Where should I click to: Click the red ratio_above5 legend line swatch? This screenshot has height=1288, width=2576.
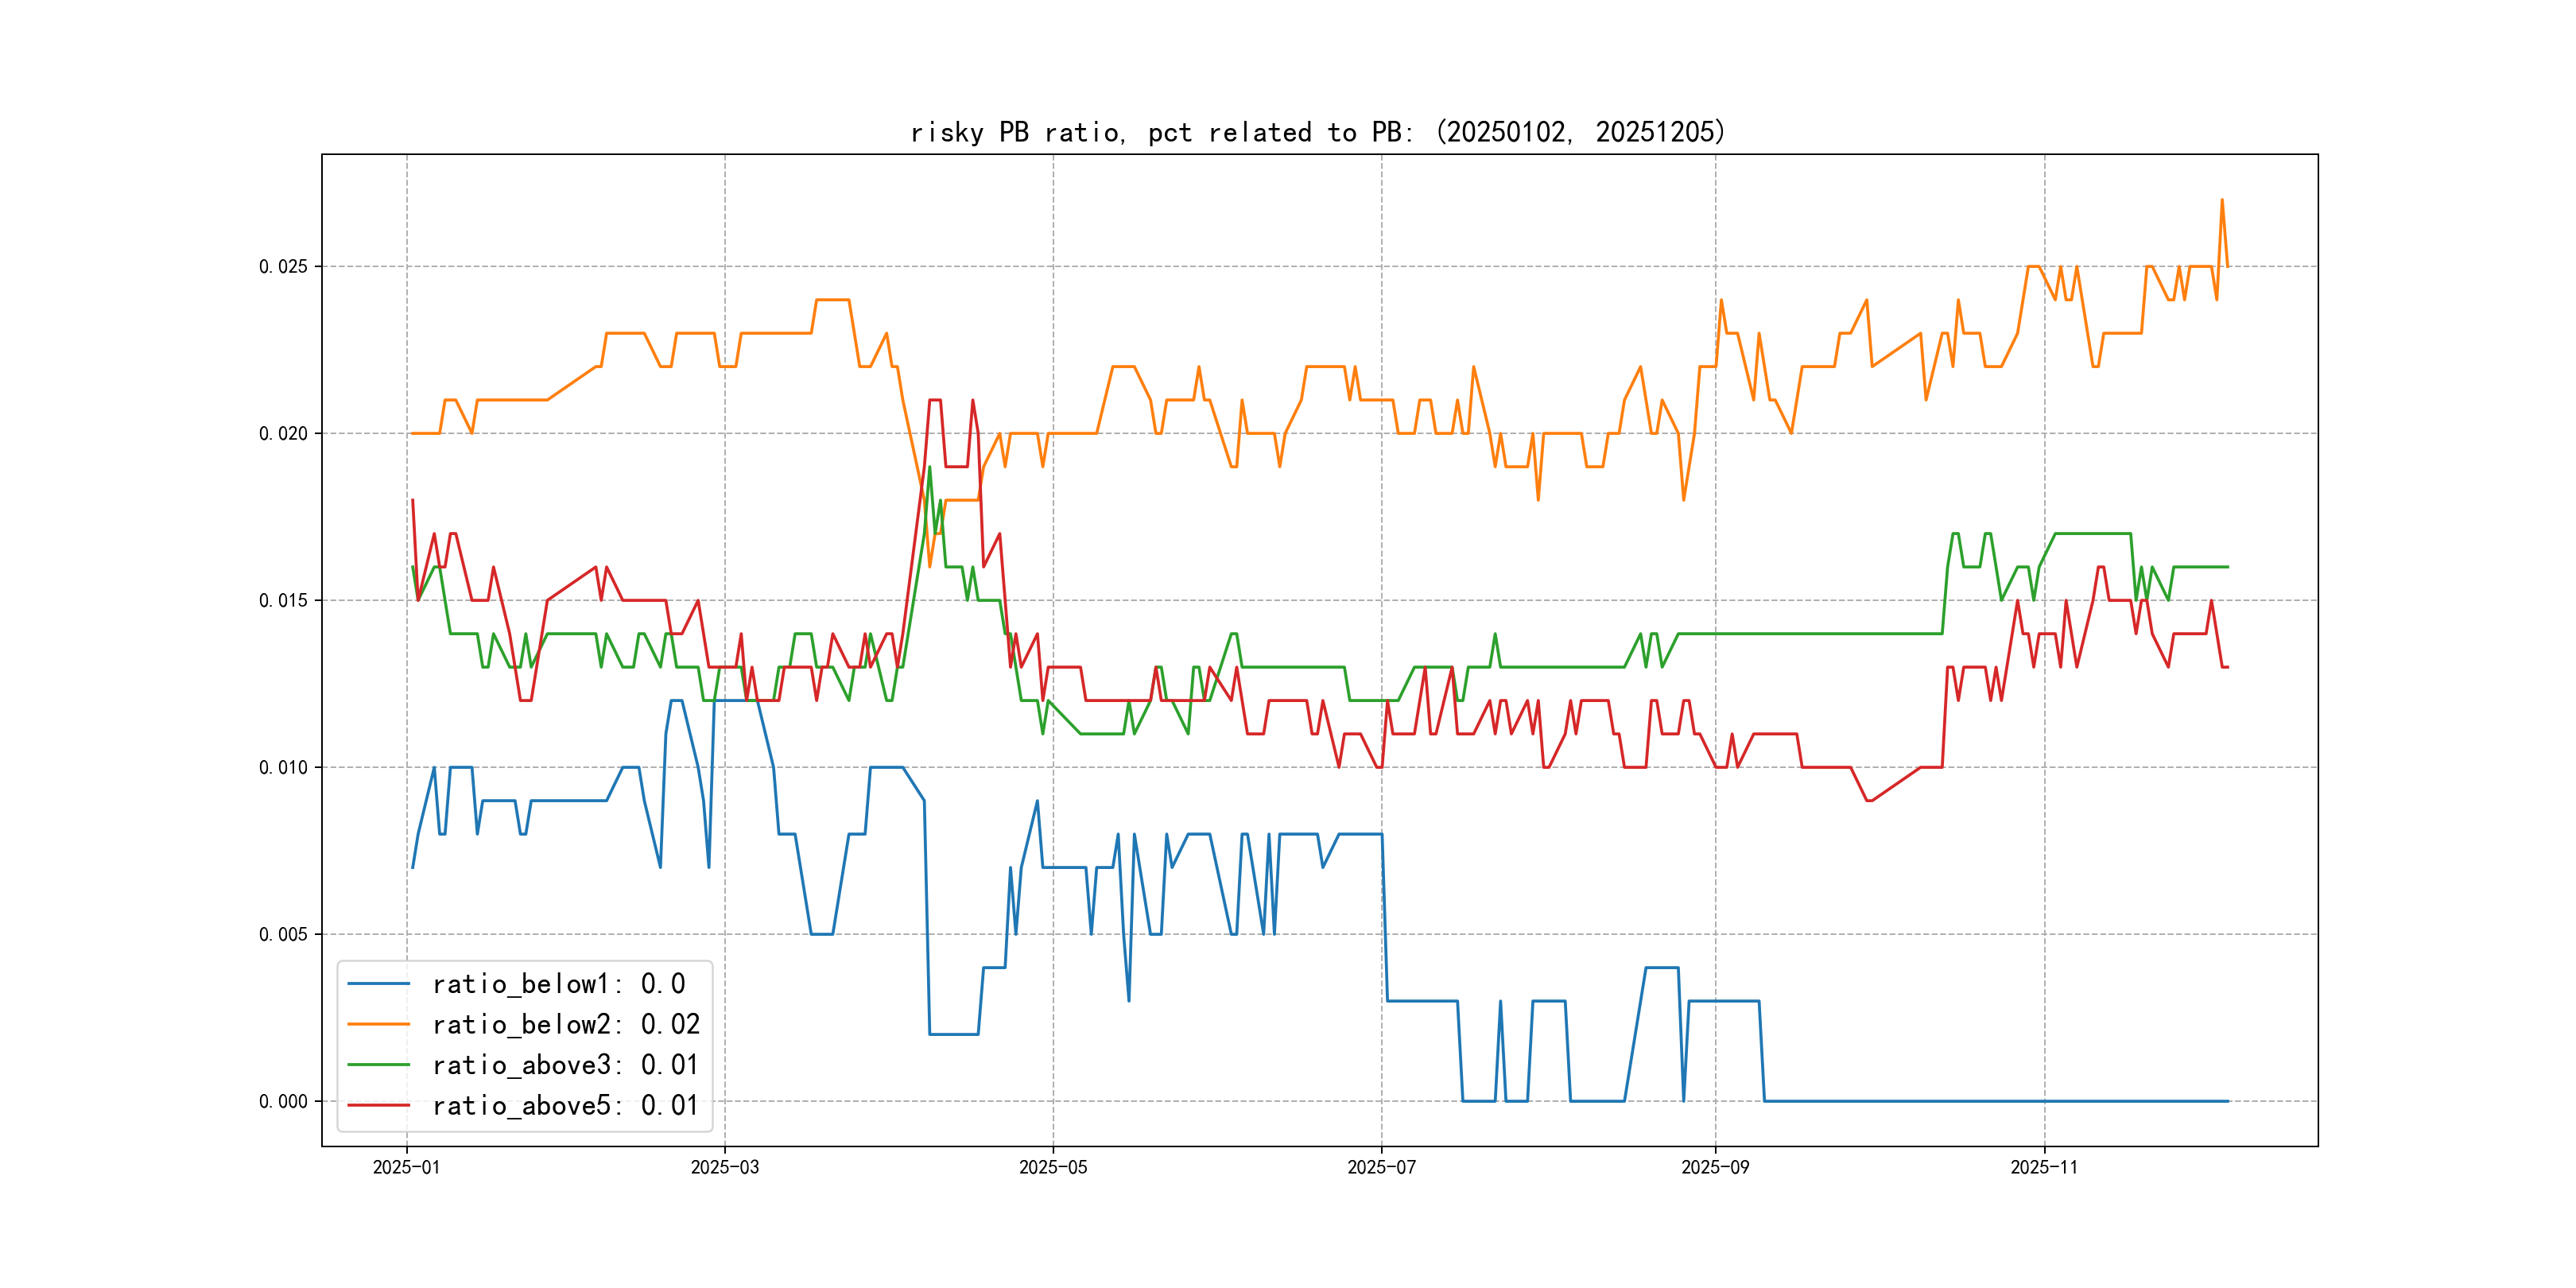coord(378,1105)
